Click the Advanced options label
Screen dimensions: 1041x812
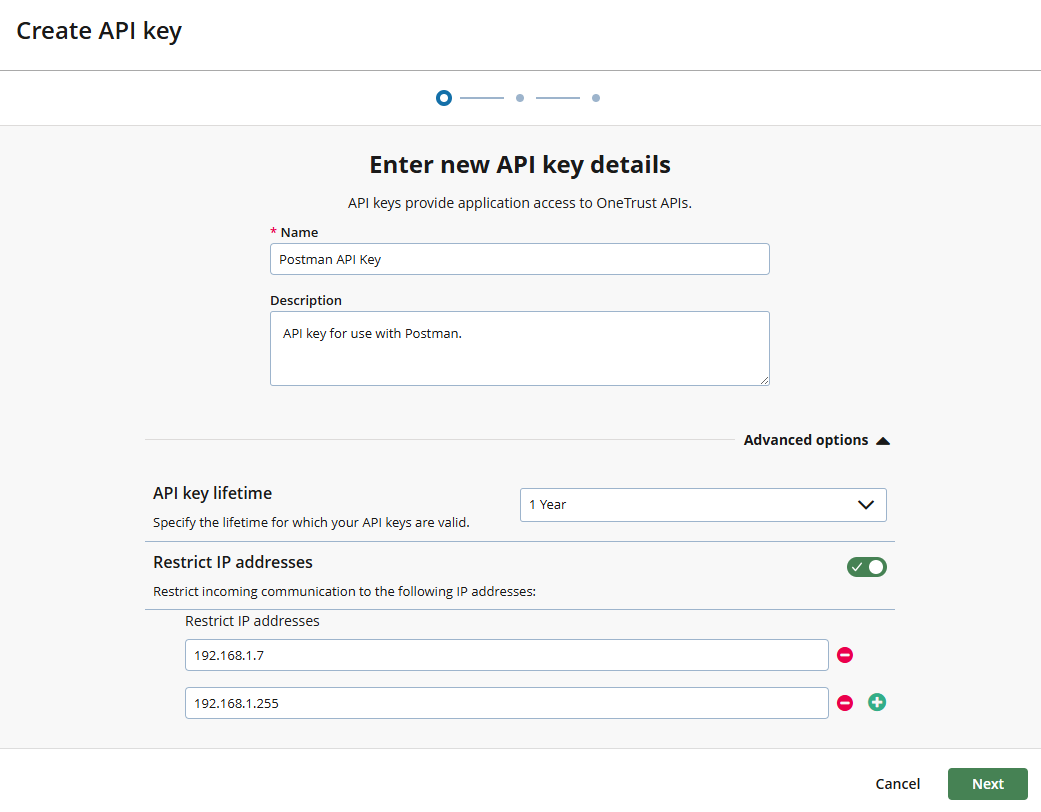pyautogui.click(x=806, y=440)
